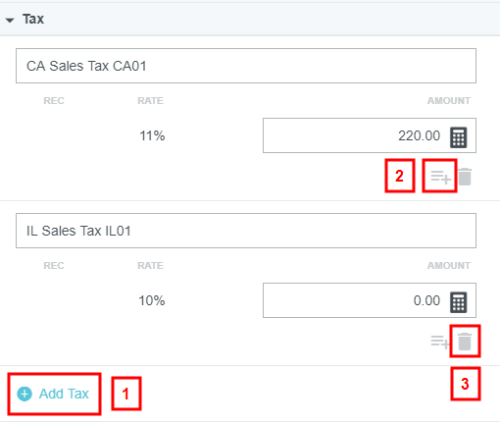This screenshot has height=423, width=500.
Task: Collapse the Tax section arrow
Action: [x=10, y=20]
